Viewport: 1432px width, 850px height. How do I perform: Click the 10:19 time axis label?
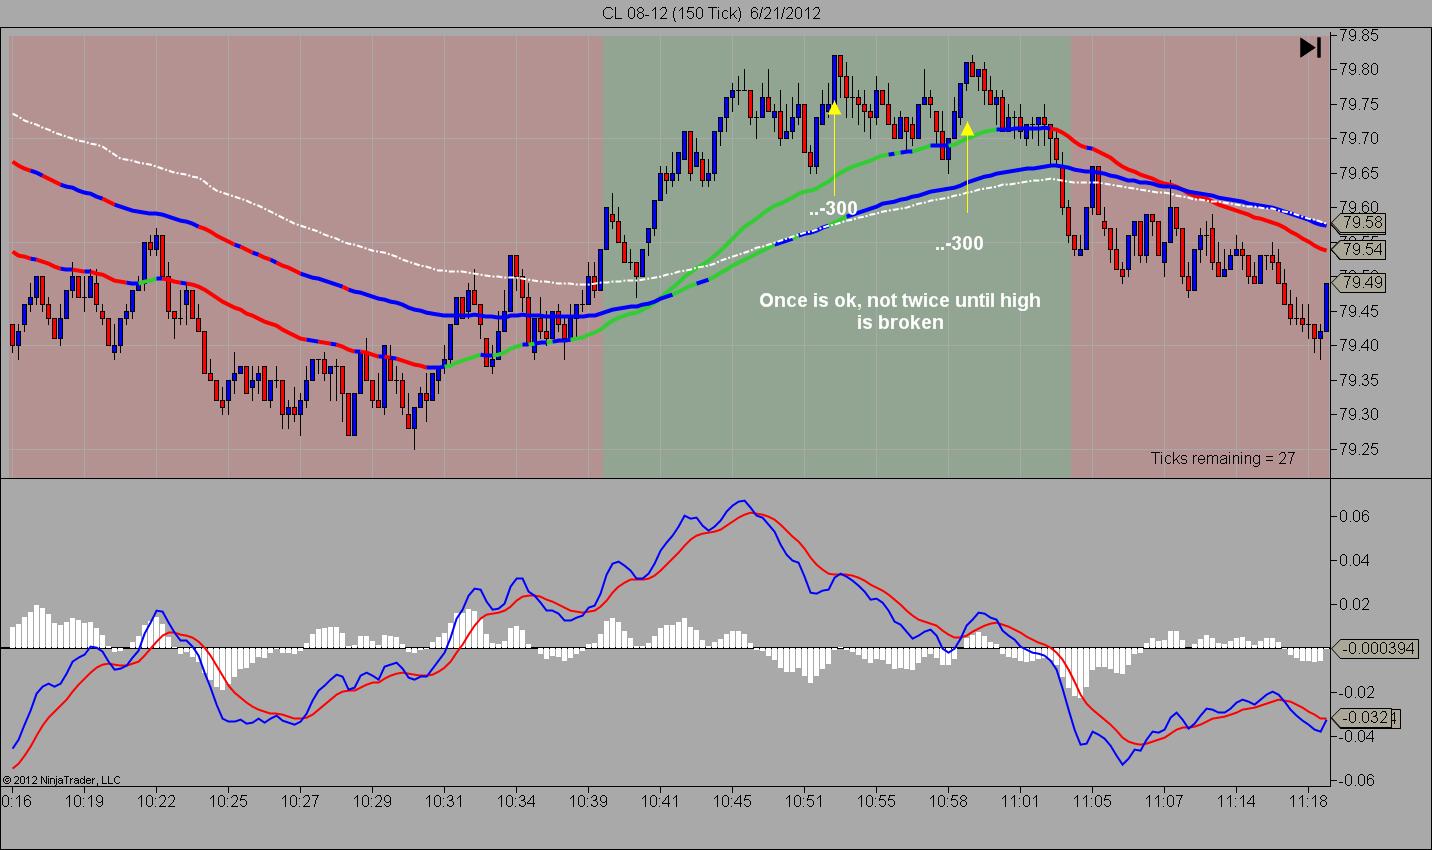point(85,801)
